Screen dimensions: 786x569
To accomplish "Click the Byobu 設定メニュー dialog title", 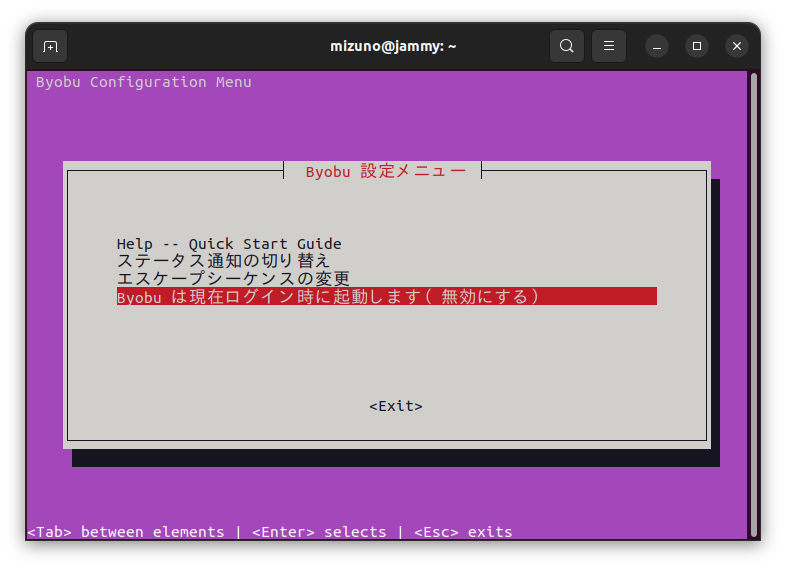I will coord(385,171).
